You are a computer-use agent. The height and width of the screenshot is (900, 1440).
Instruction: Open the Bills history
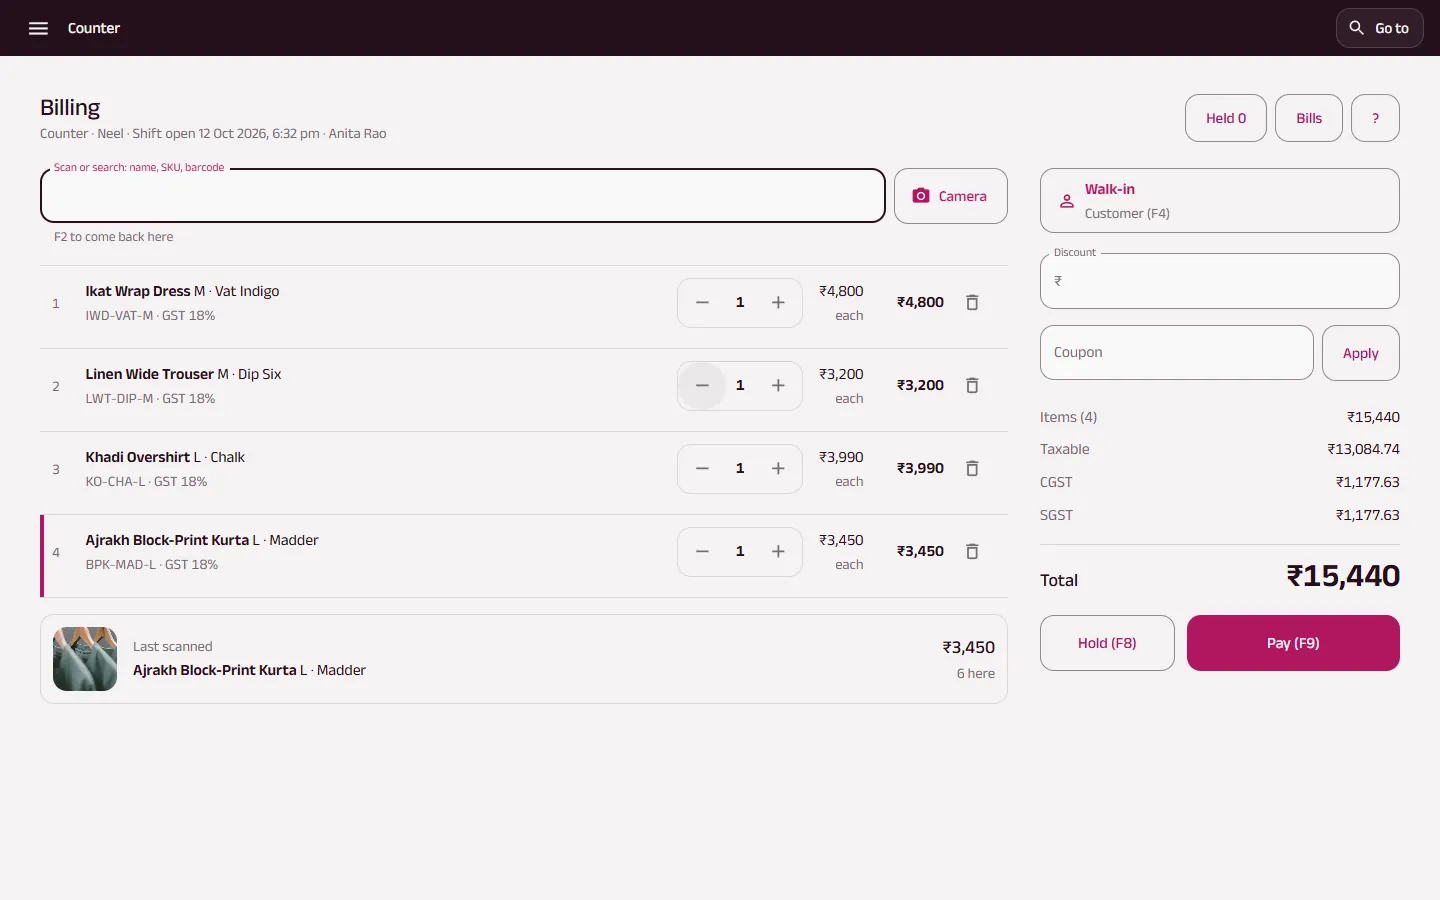(x=1309, y=118)
